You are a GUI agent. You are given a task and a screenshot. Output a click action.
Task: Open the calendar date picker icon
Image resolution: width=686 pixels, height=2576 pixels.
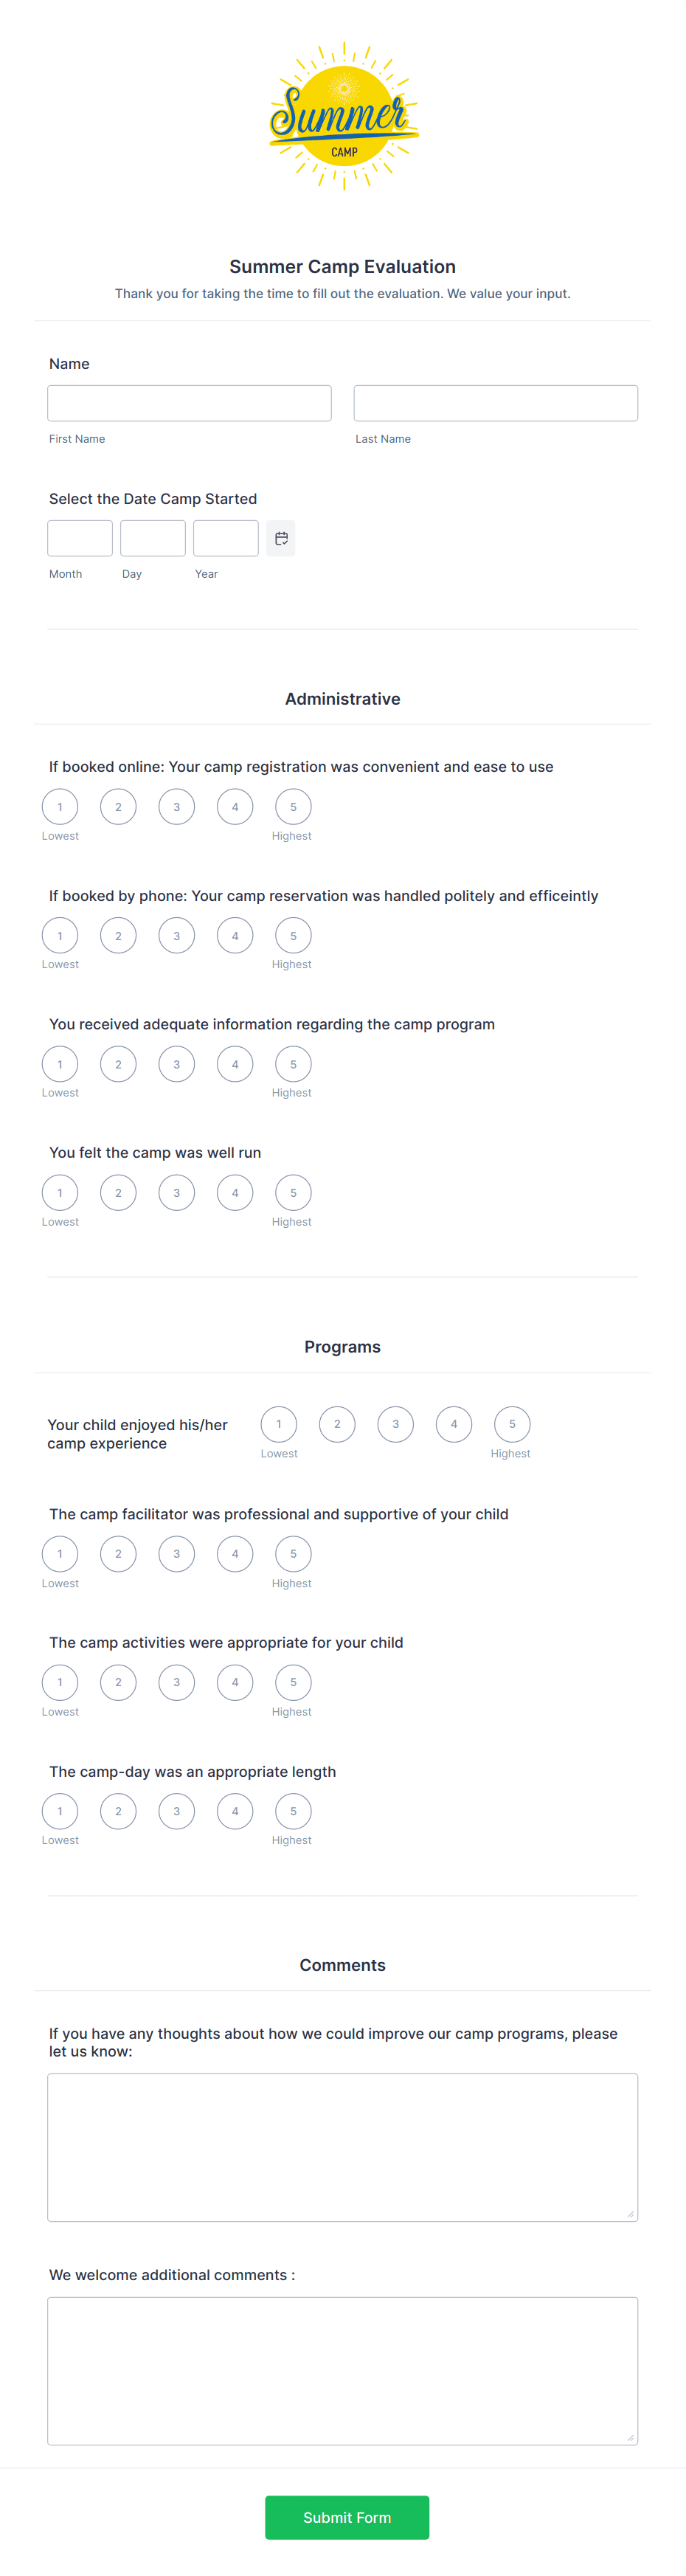coord(281,538)
